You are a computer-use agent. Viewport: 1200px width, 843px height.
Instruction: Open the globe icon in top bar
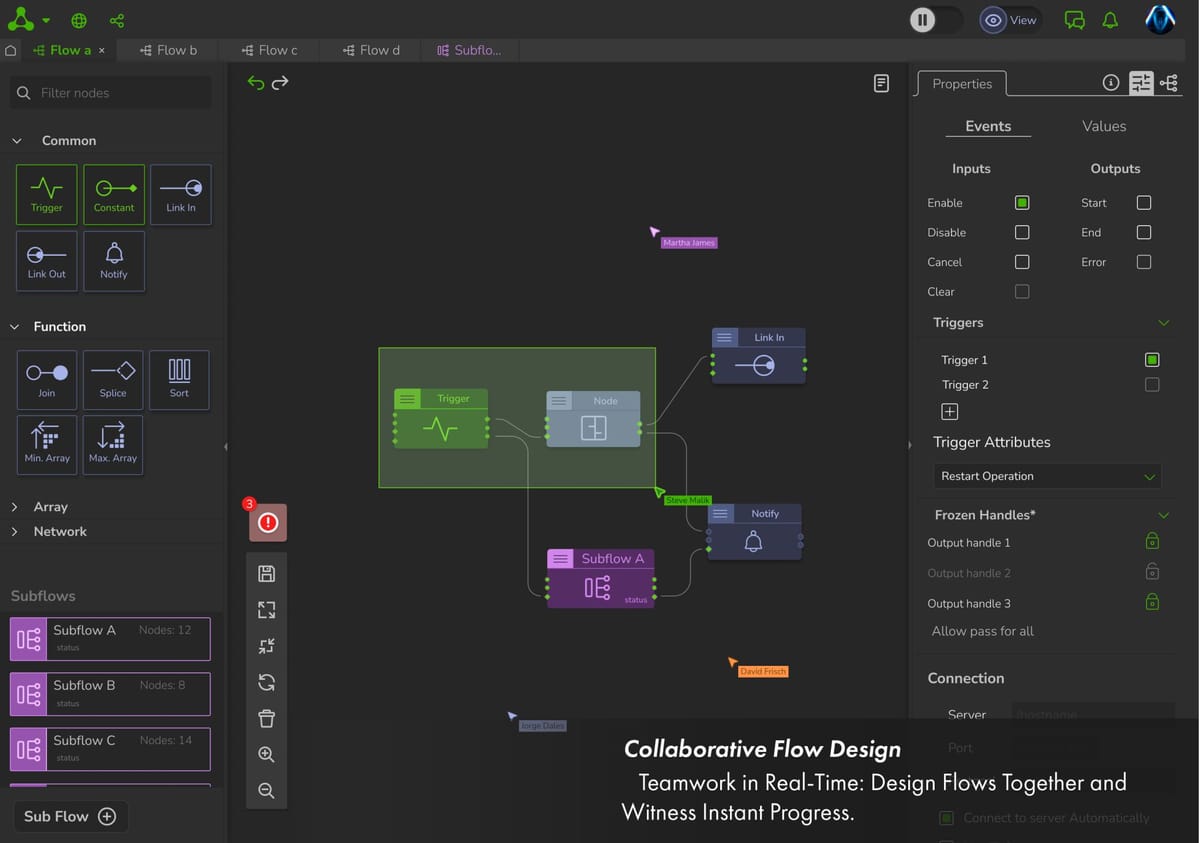tap(79, 20)
